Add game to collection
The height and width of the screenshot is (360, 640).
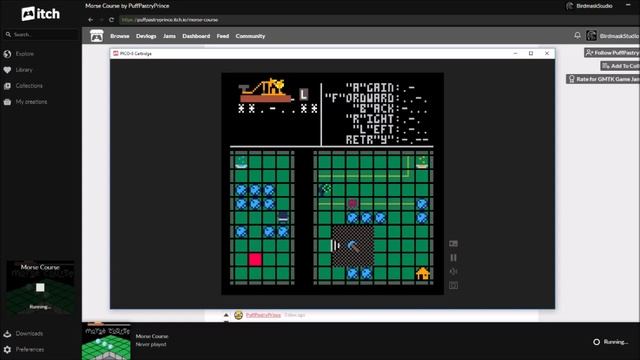pos(620,66)
